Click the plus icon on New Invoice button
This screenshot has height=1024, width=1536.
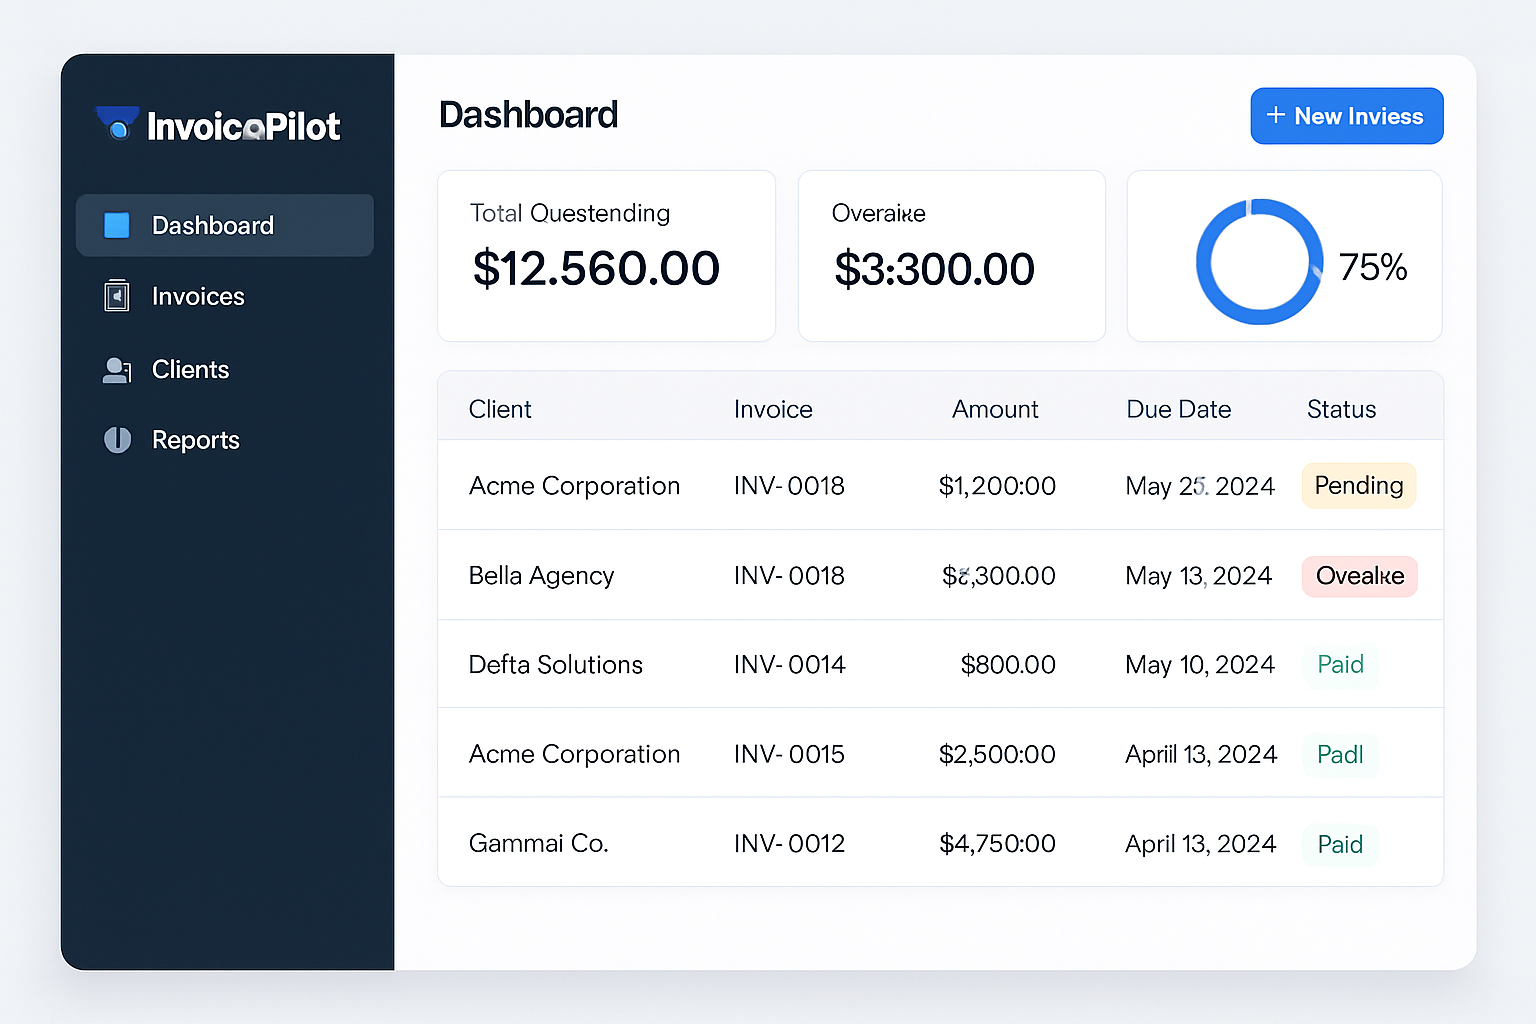pyautogui.click(x=1277, y=116)
